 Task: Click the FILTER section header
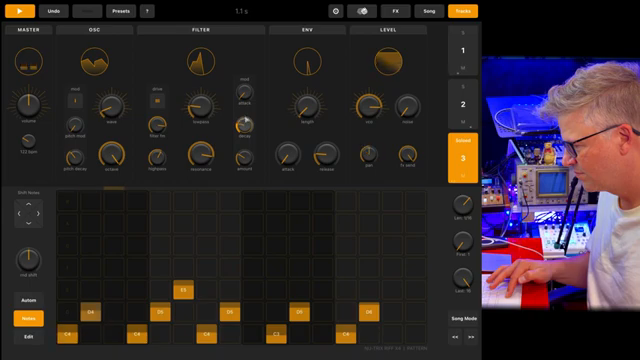point(201,30)
